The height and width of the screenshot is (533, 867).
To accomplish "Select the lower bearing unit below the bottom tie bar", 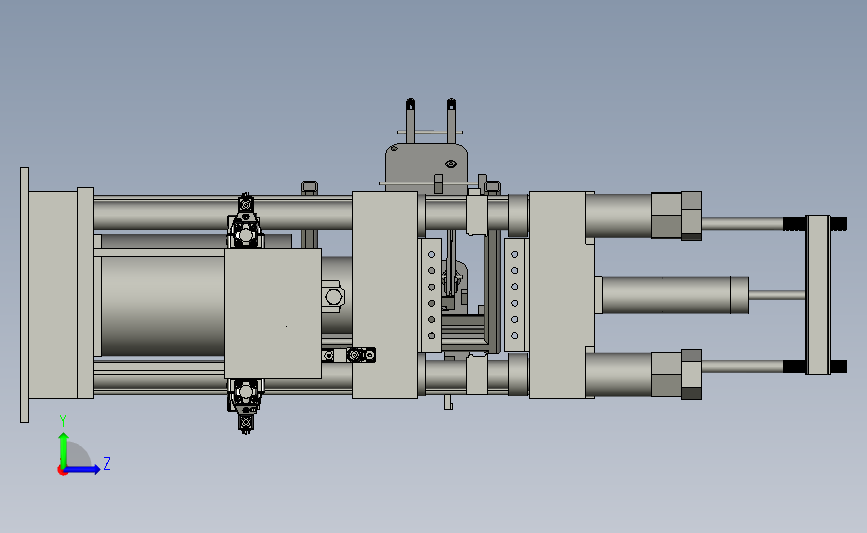I will click(246, 405).
